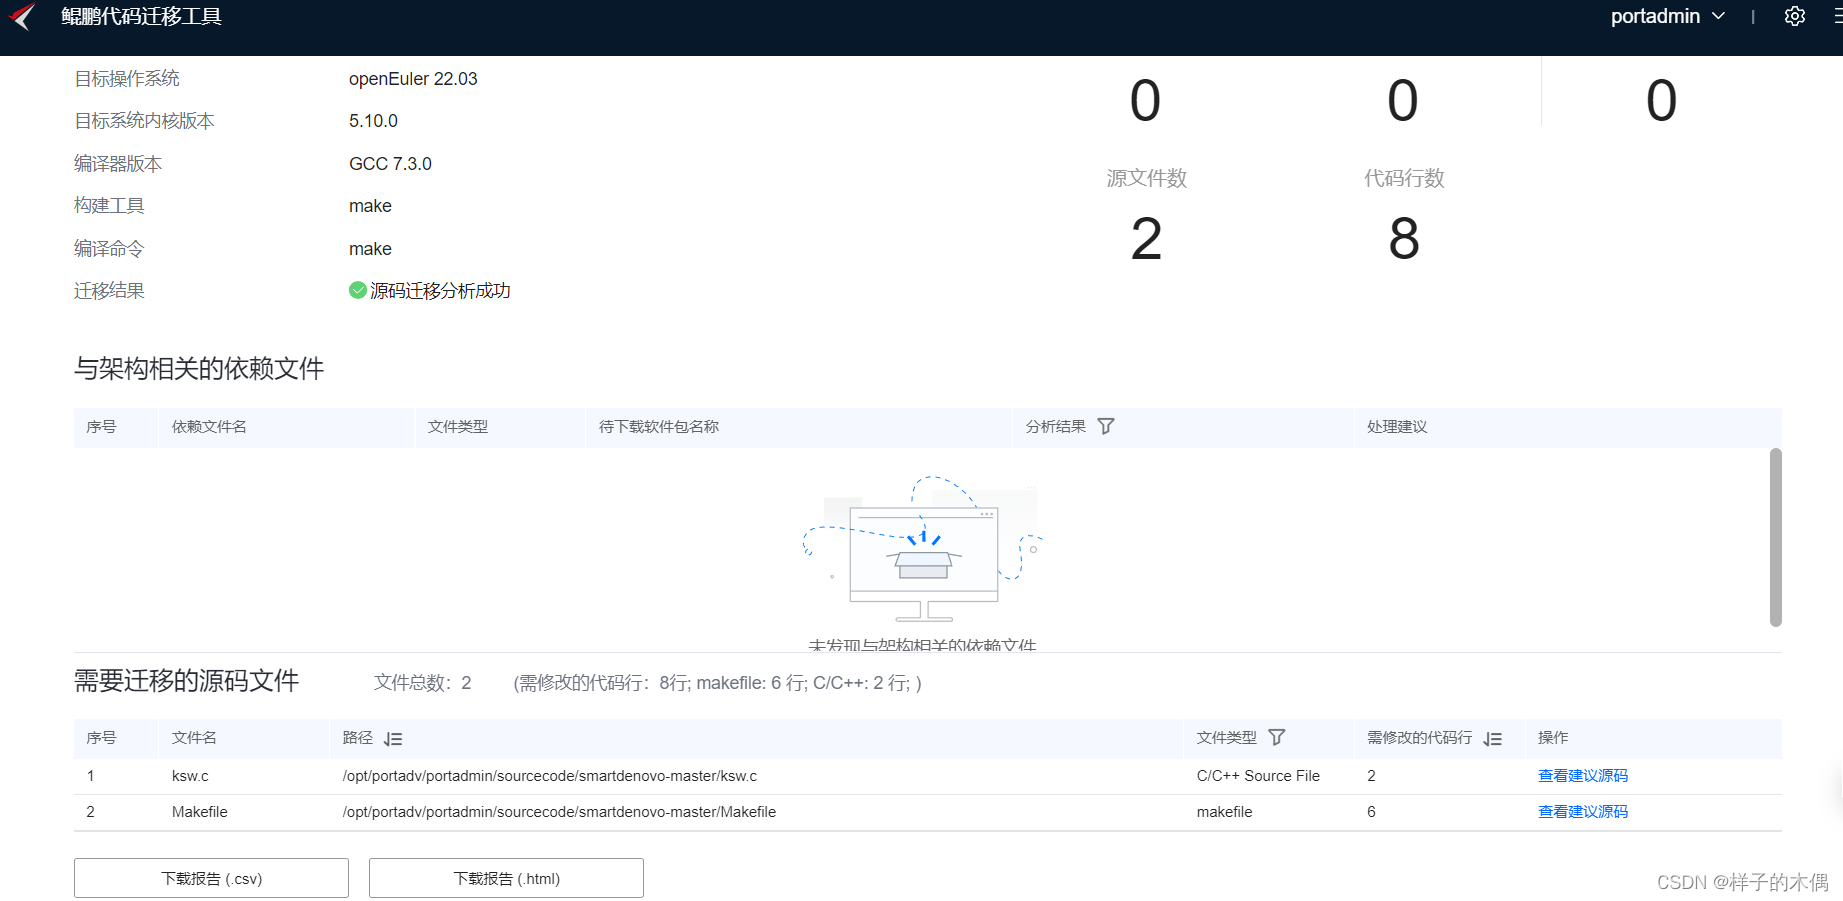Click the Kunpeng red logo icon
This screenshot has height=901, width=1843.
click(x=22, y=16)
